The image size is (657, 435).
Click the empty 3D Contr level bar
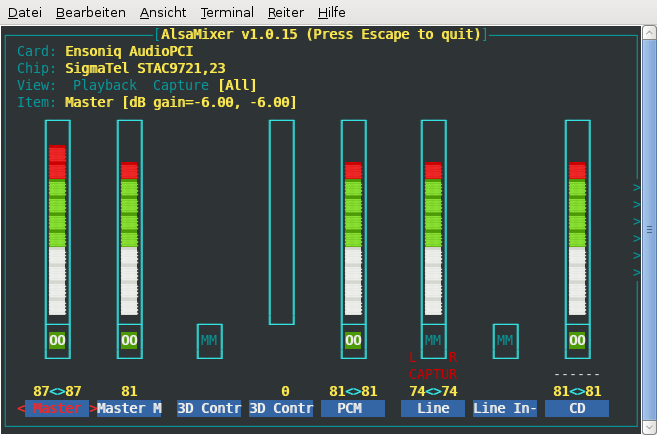282,222
